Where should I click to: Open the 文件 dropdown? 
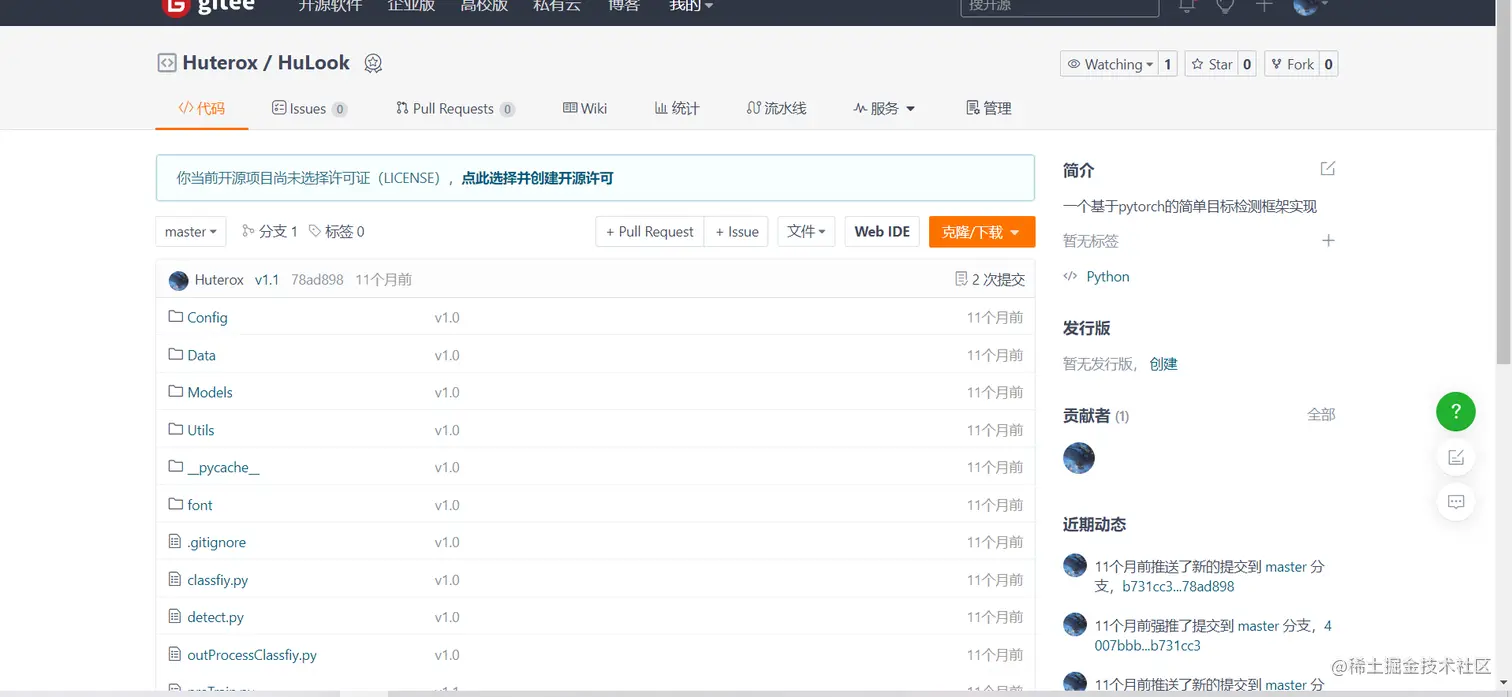point(806,231)
